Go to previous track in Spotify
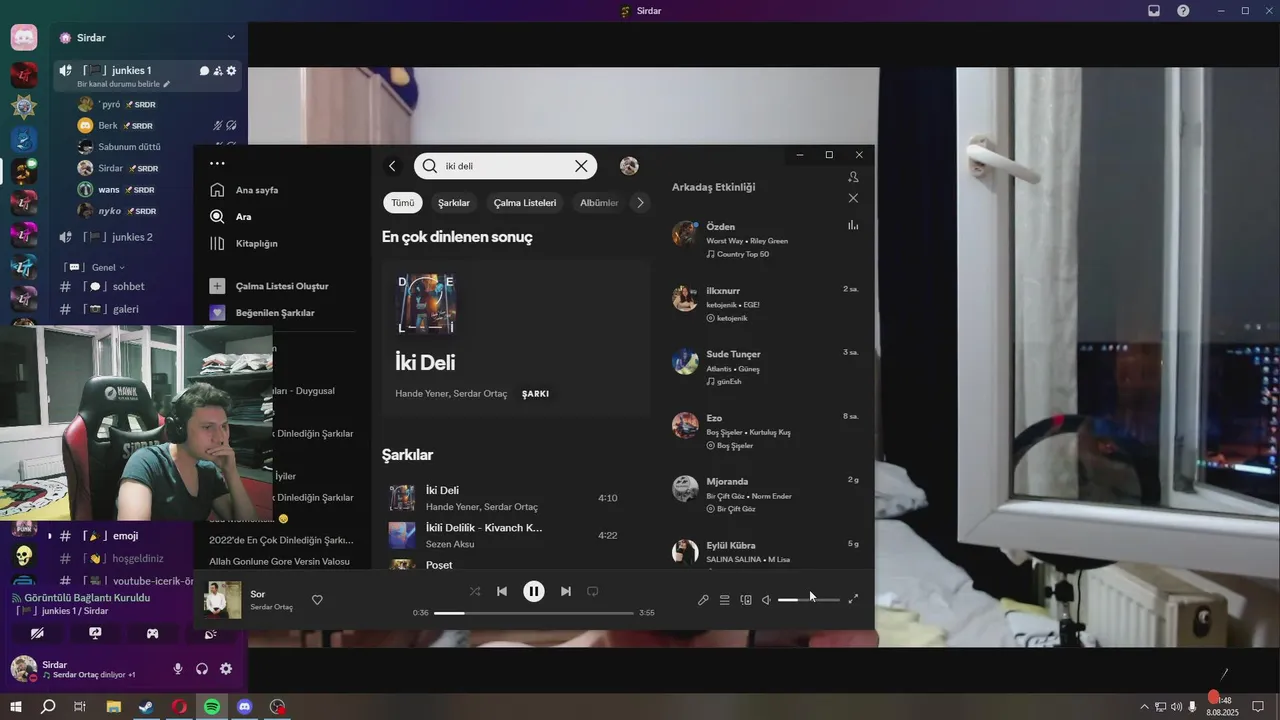Image resolution: width=1280 pixels, height=720 pixels. coord(502,591)
